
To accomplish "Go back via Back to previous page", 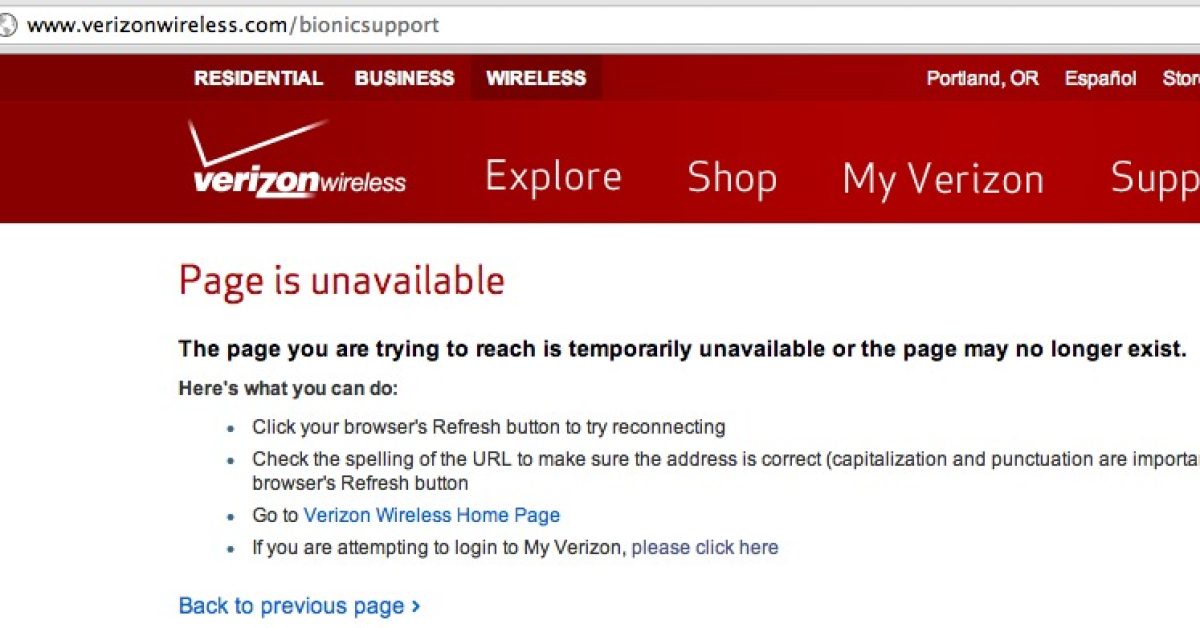I will pyautogui.click(x=291, y=606).
